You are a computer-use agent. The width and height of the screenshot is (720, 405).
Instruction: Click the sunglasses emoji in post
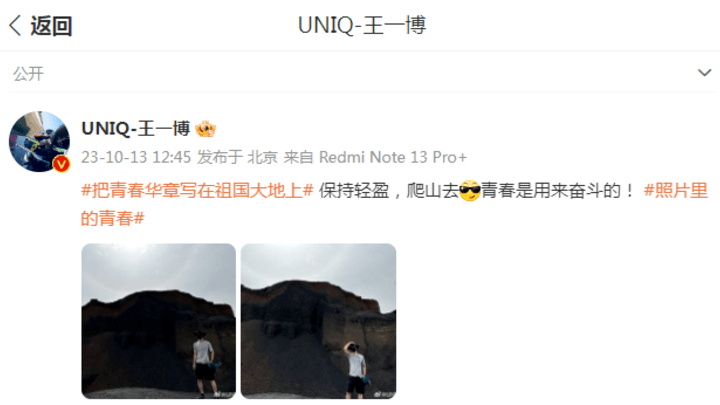pyautogui.click(x=470, y=190)
